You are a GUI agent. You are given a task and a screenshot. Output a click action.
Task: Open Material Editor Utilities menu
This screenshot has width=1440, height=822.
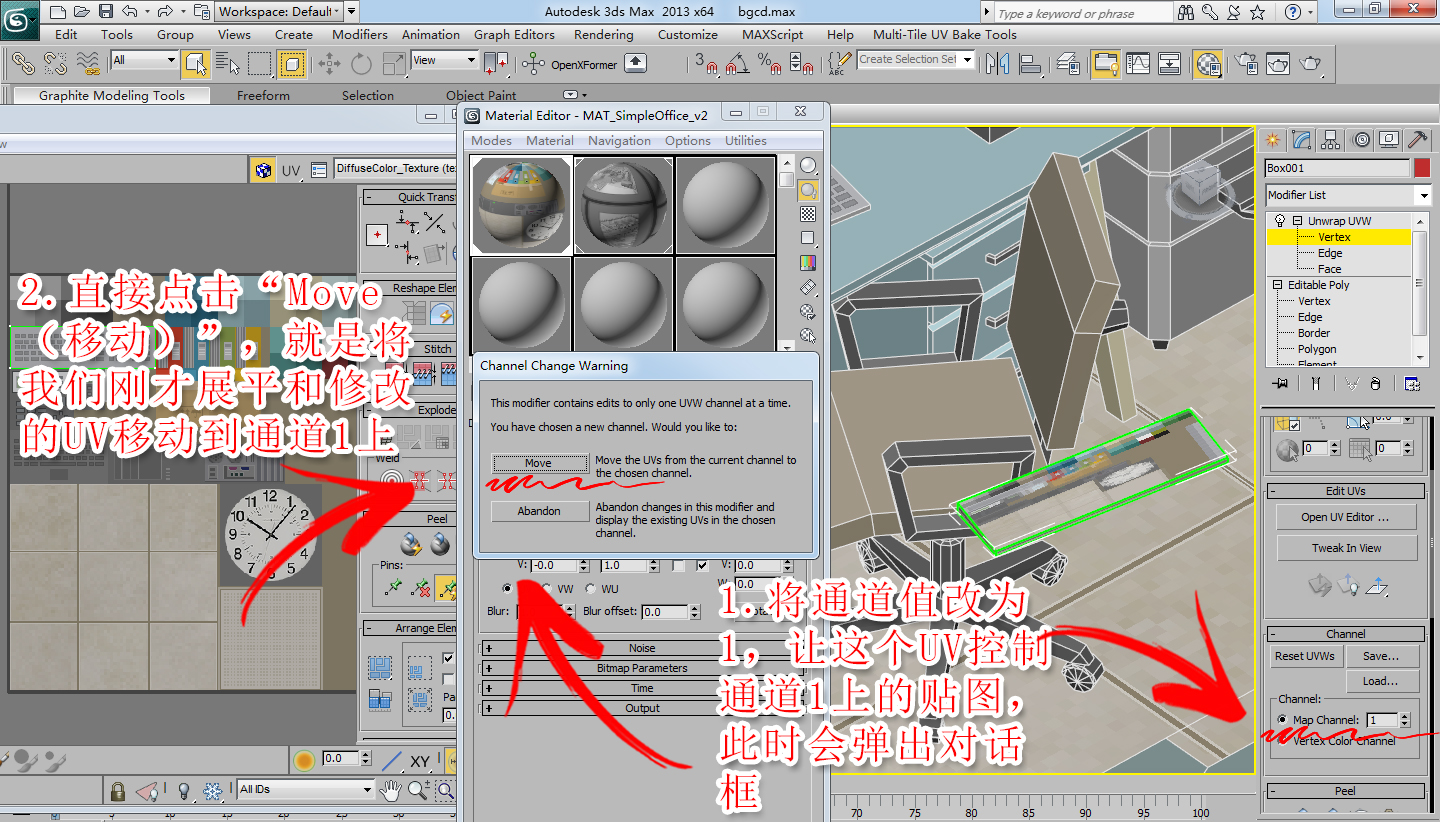pyautogui.click(x=746, y=141)
